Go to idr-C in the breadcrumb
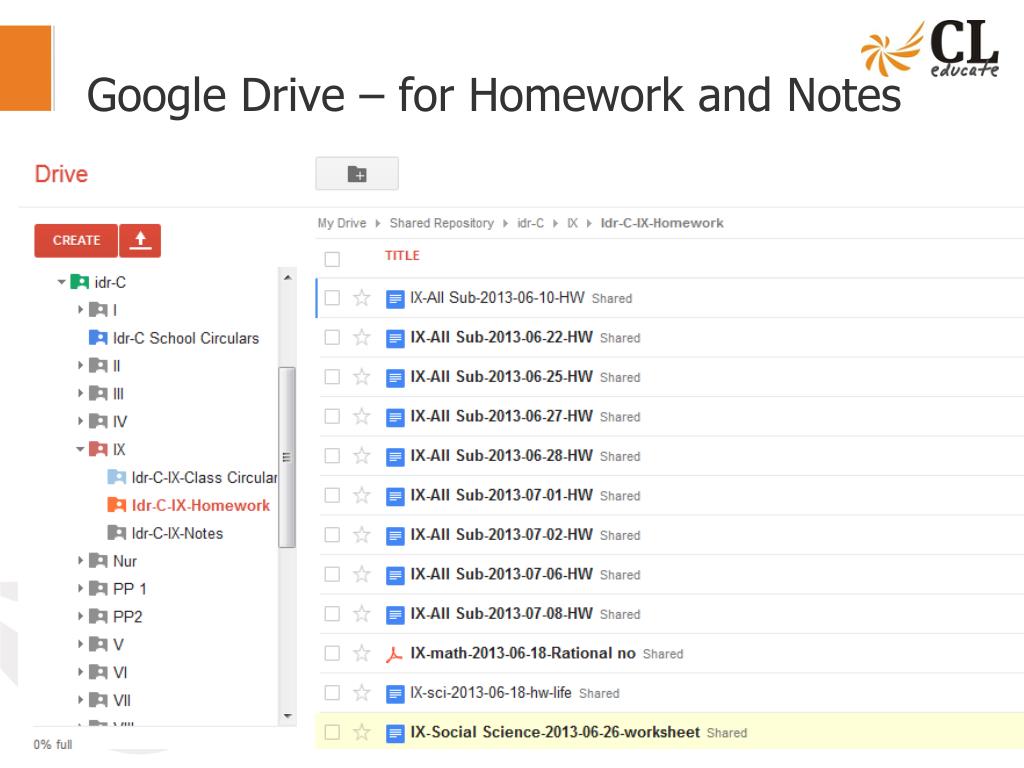 pos(530,223)
